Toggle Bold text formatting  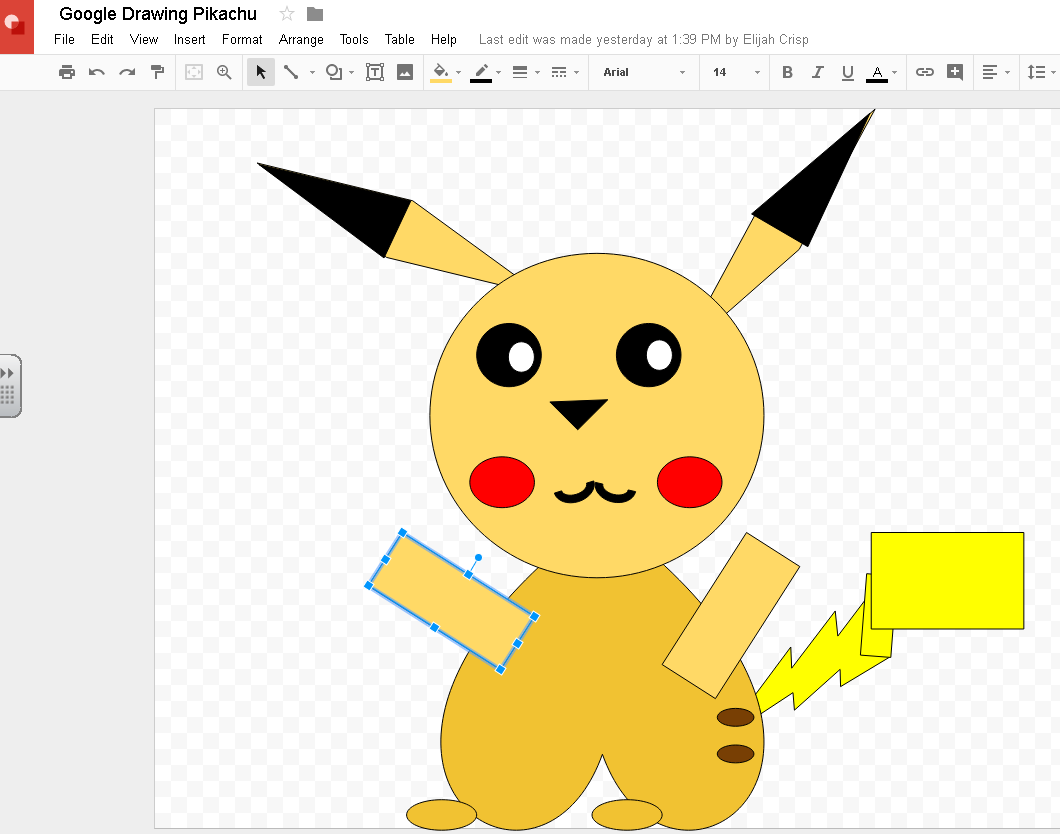pyautogui.click(x=787, y=72)
